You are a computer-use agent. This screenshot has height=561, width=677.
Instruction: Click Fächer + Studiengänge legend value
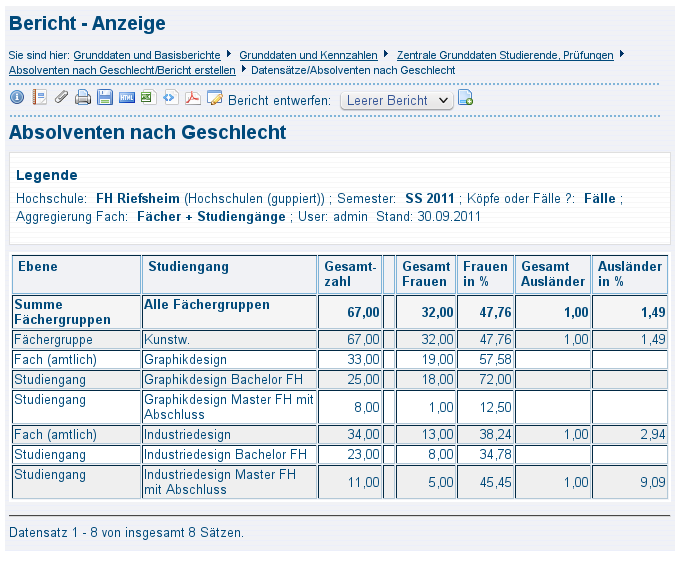pos(211,216)
